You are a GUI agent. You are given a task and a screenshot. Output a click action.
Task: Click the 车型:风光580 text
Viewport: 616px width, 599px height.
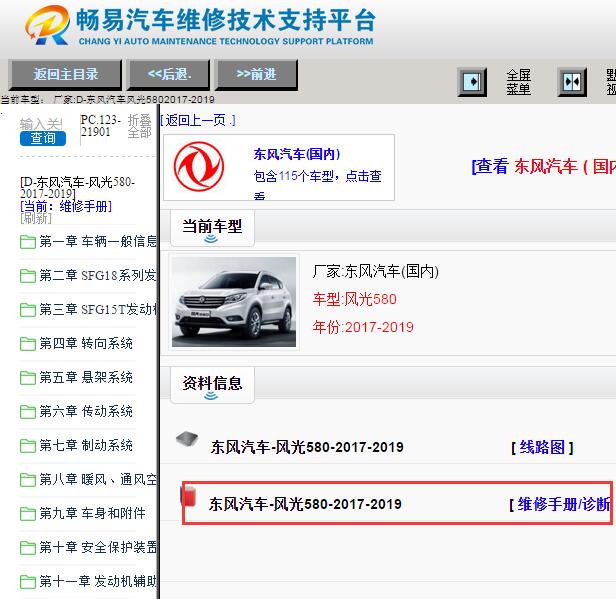[x=354, y=299]
